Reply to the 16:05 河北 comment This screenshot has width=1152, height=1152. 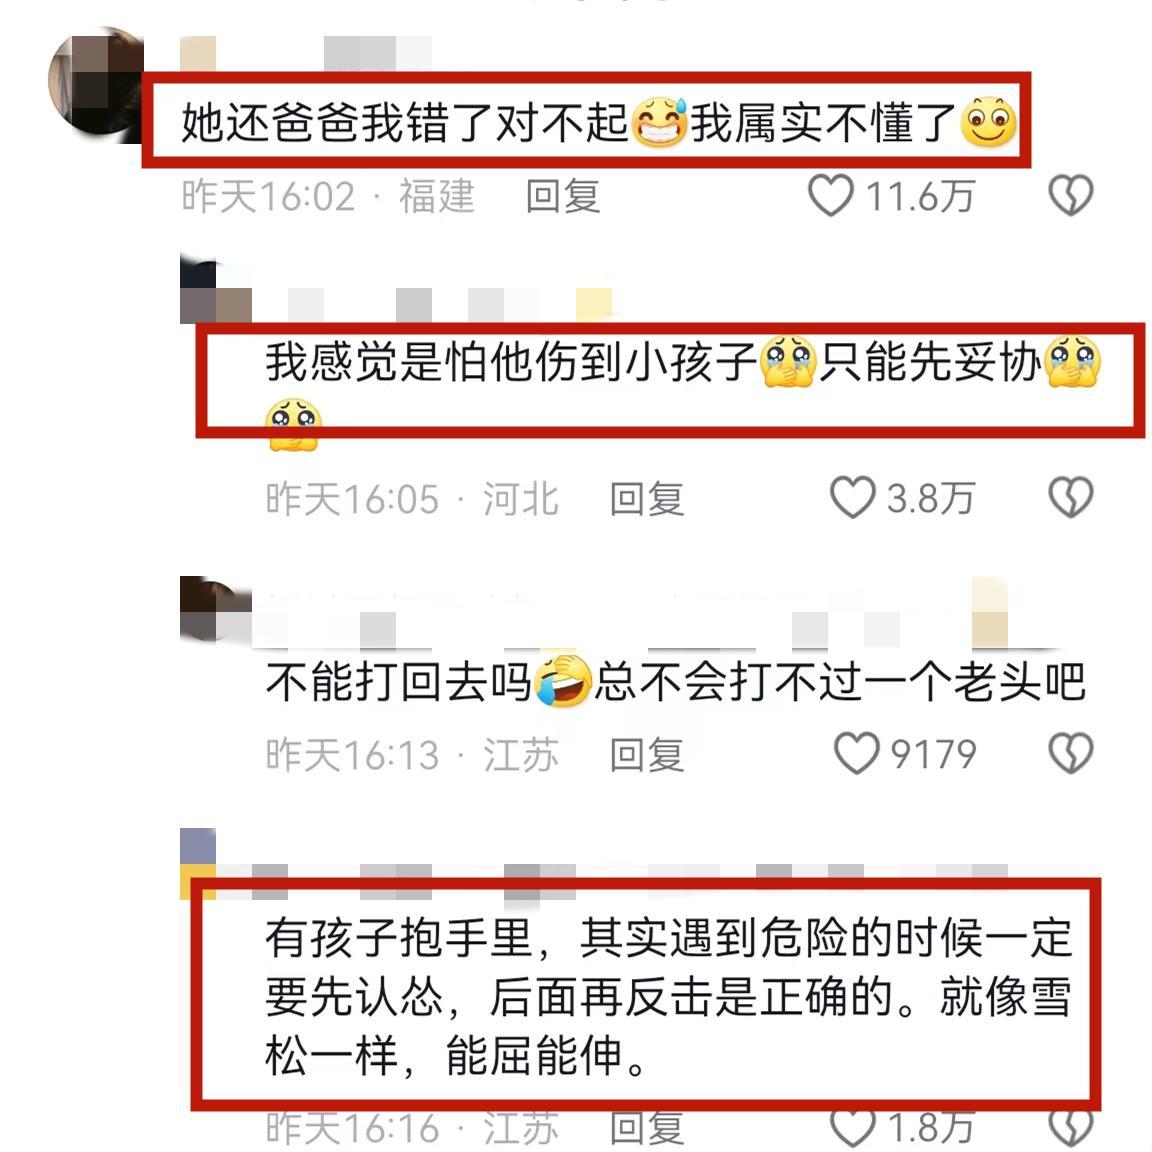point(647,499)
